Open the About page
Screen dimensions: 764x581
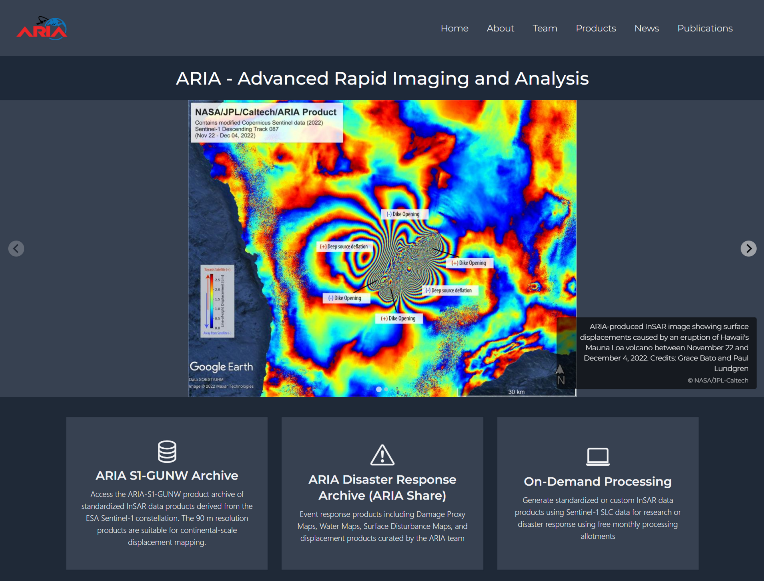pyautogui.click(x=500, y=28)
